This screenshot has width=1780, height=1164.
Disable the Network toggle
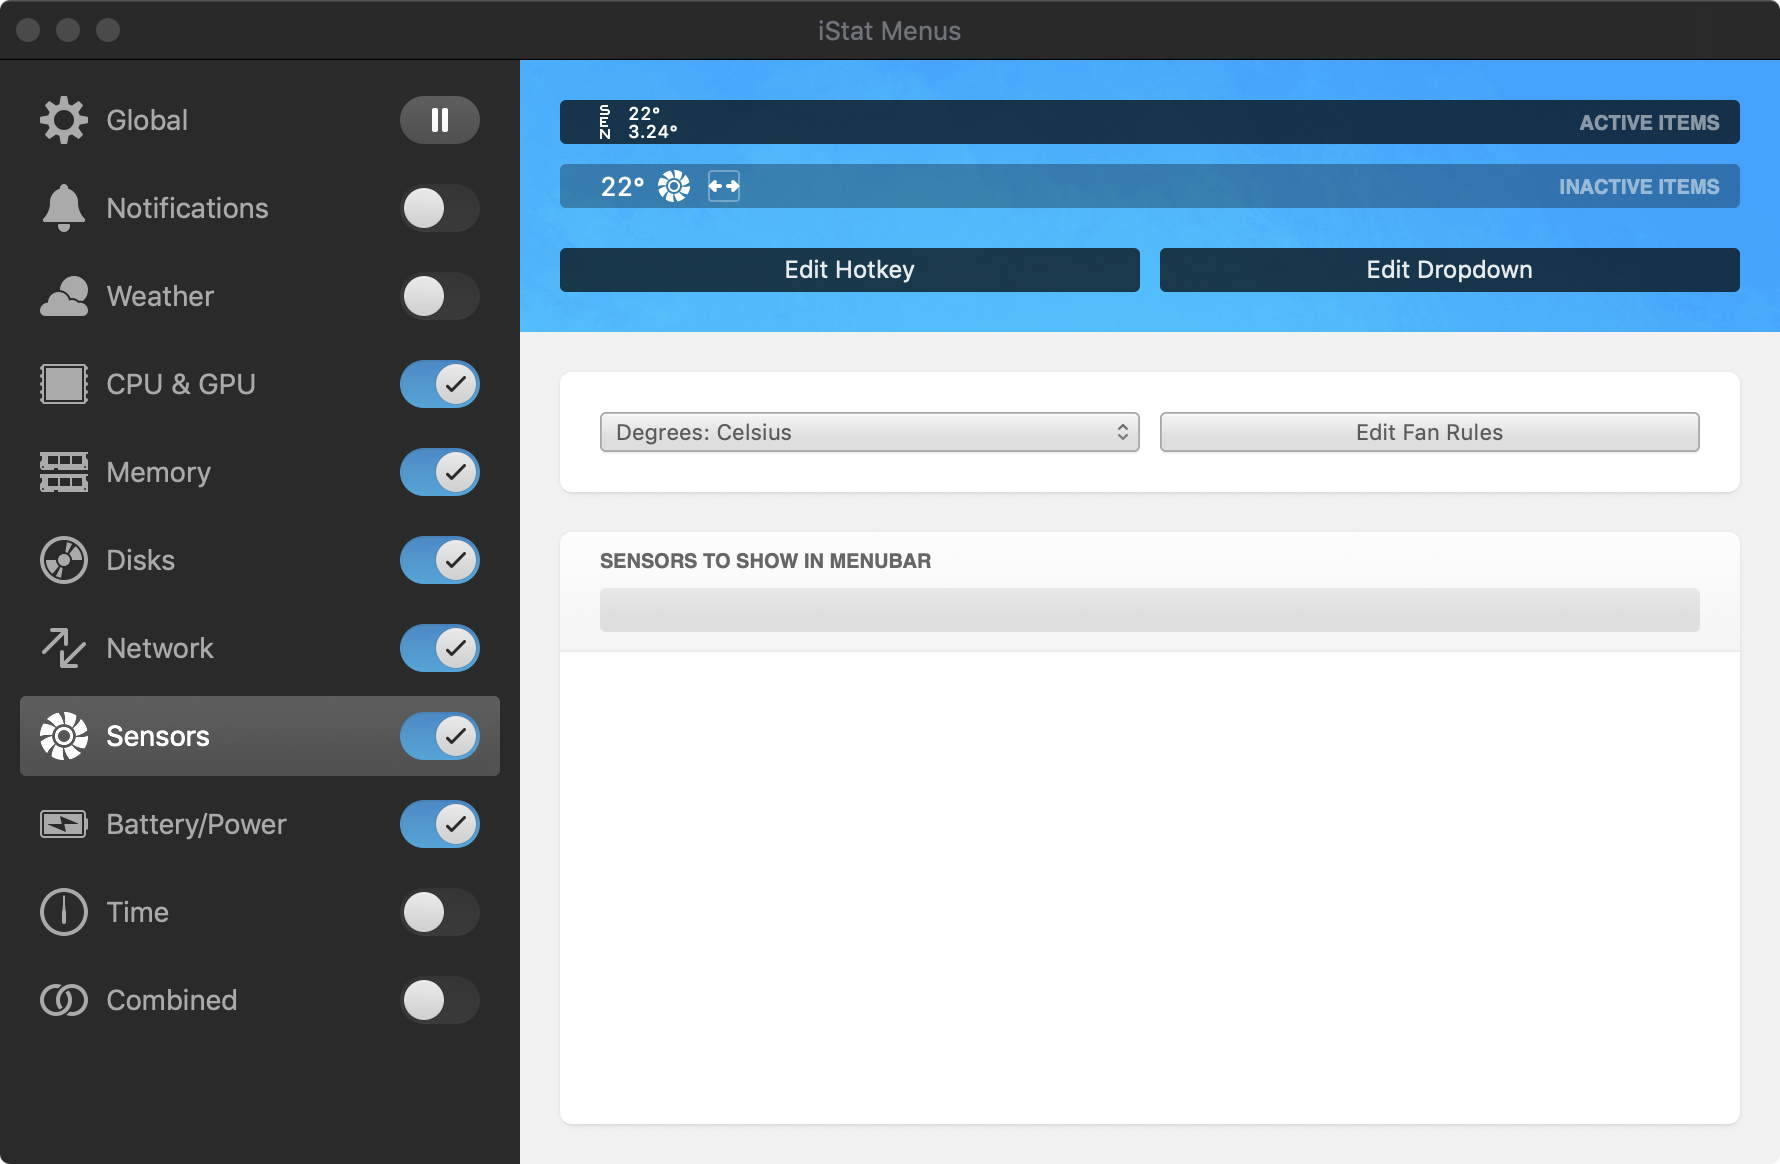click(x=440, y=648)
